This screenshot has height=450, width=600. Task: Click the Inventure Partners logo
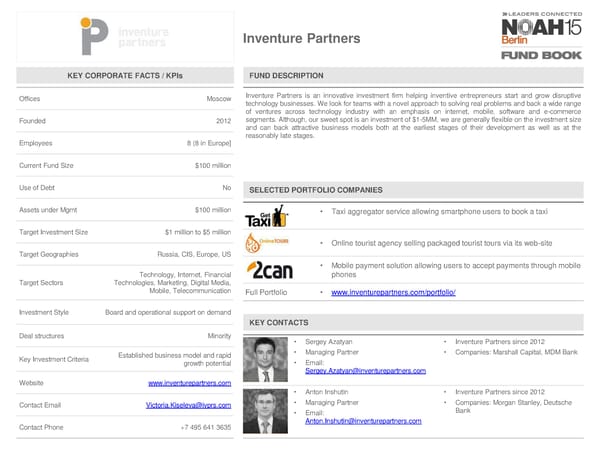[x=125, y=35]
